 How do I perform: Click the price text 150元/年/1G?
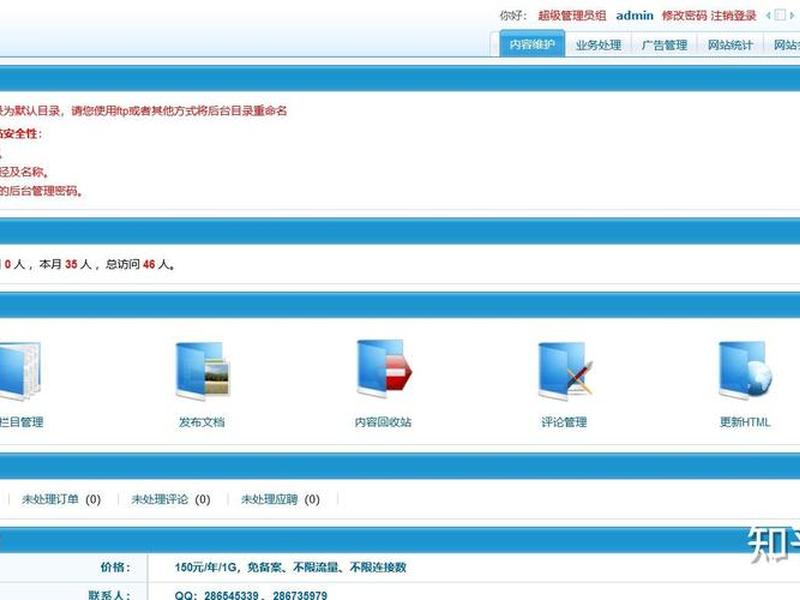(206, 567)
